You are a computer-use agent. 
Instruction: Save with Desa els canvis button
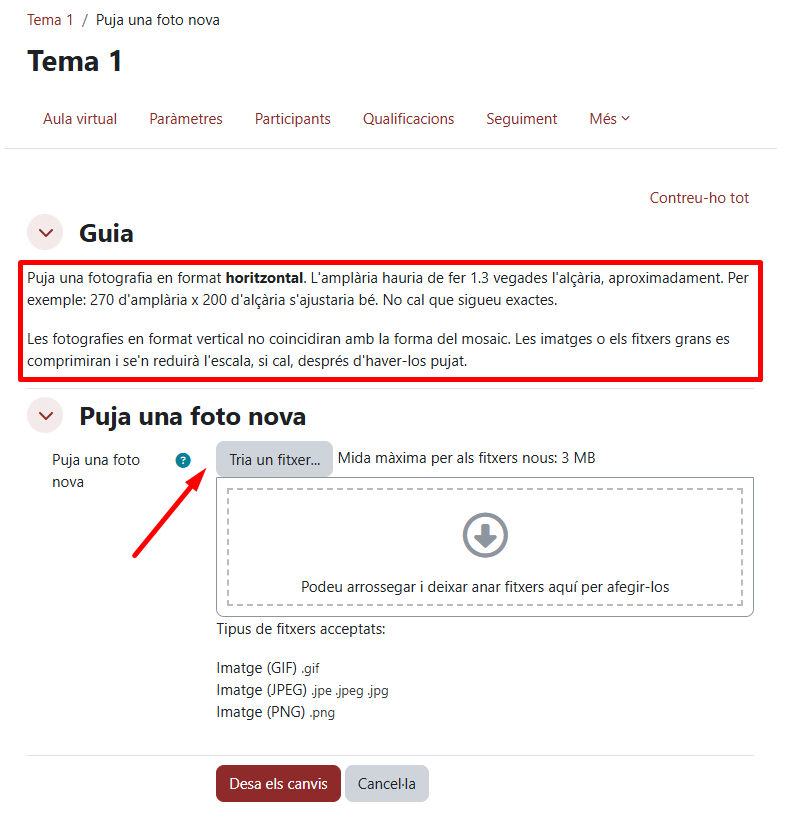[278, 783]
